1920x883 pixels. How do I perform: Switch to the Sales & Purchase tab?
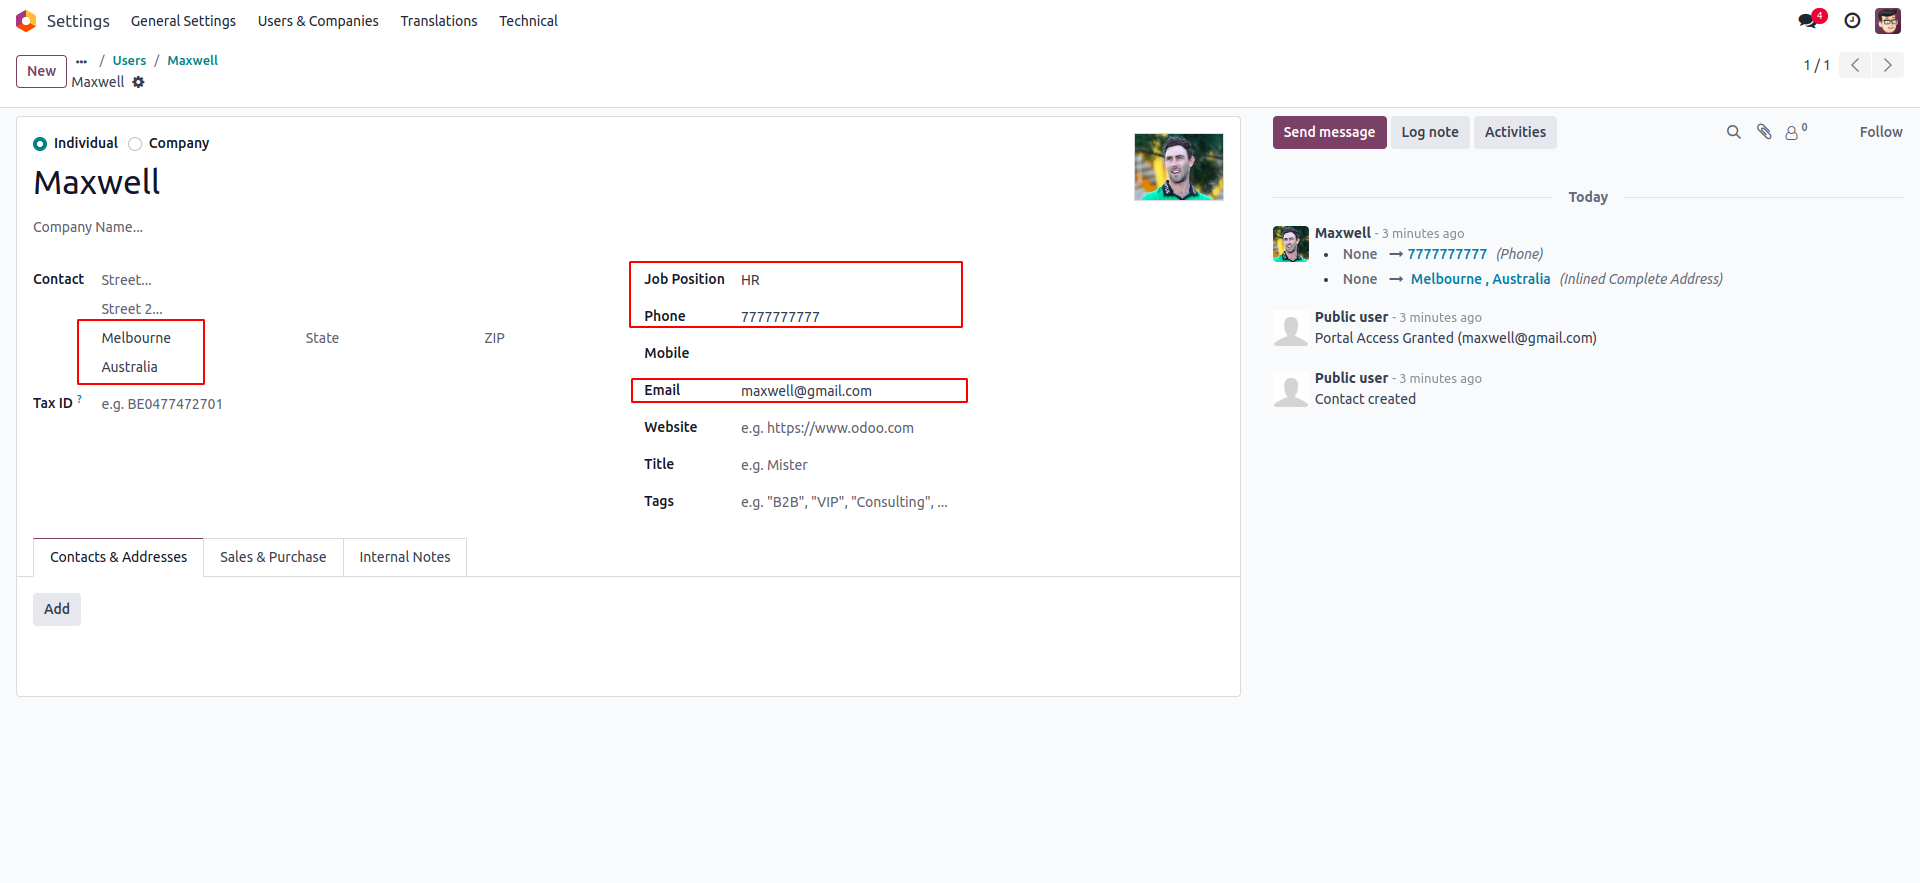click(273, 557)
